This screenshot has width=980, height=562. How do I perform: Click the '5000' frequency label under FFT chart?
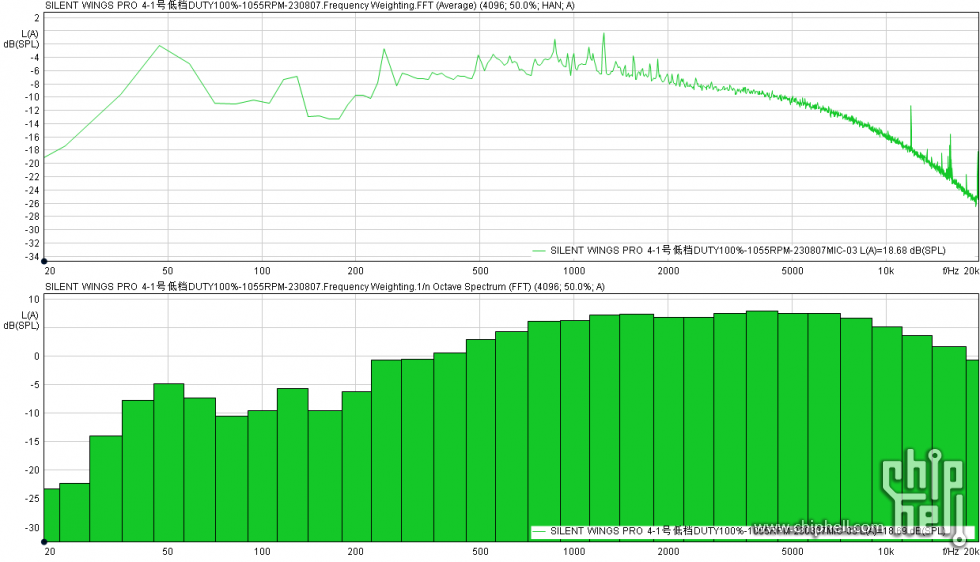point(792,271)
